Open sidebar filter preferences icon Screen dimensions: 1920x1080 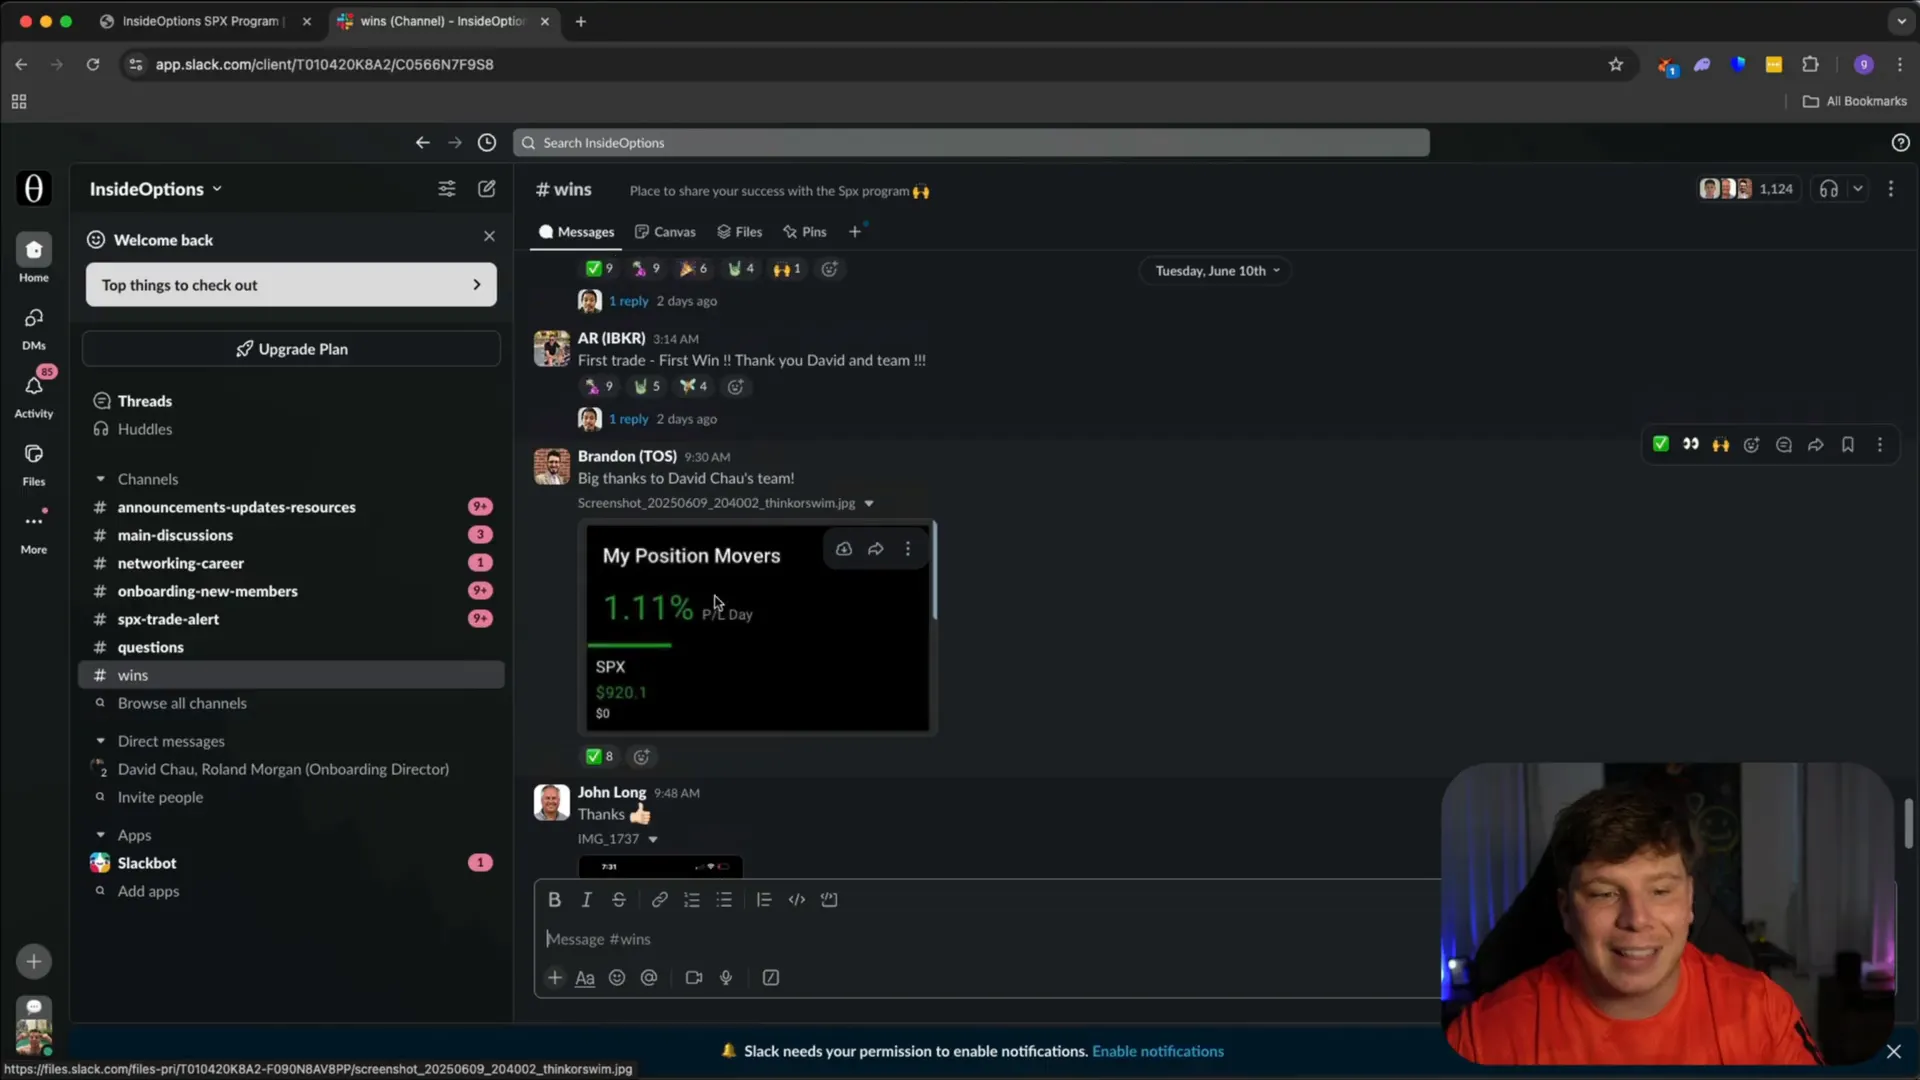point(447,189)
